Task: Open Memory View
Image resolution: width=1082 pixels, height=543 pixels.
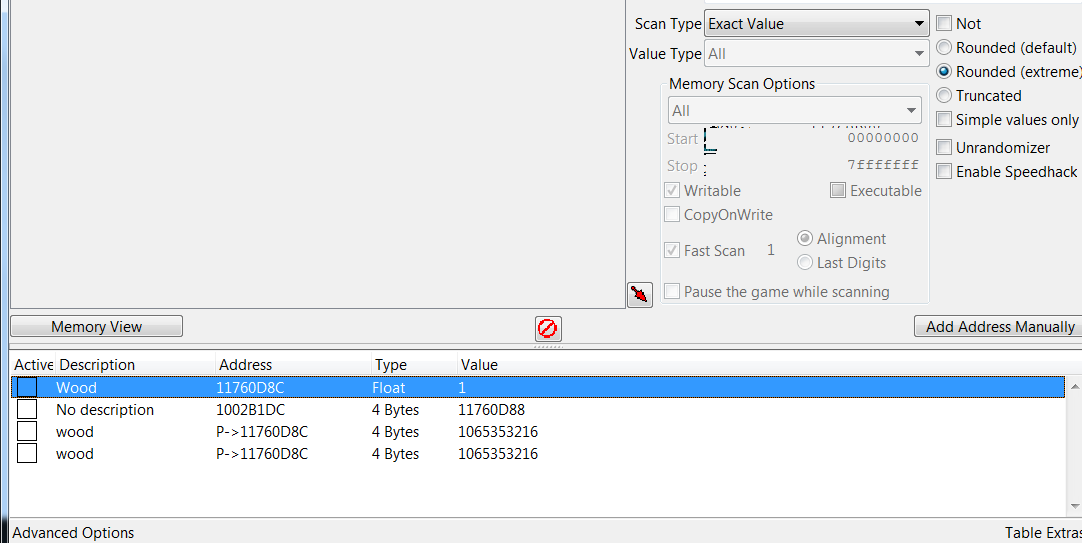Action: click(97, 327)
